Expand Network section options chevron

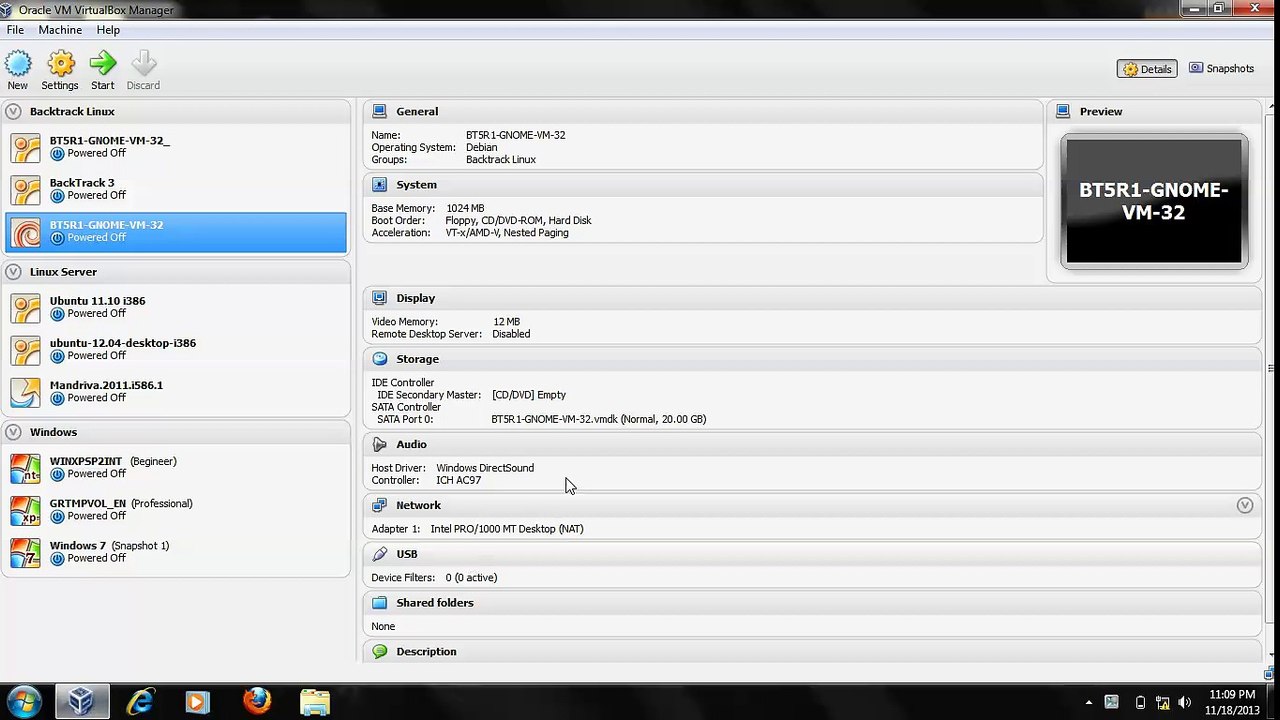point(1245,505)
